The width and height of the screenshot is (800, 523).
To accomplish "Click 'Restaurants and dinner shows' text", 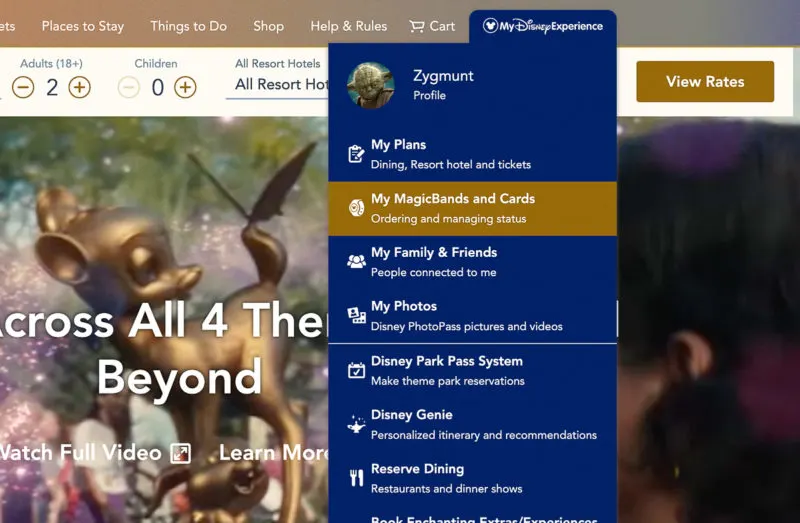I will click(446, 489).
